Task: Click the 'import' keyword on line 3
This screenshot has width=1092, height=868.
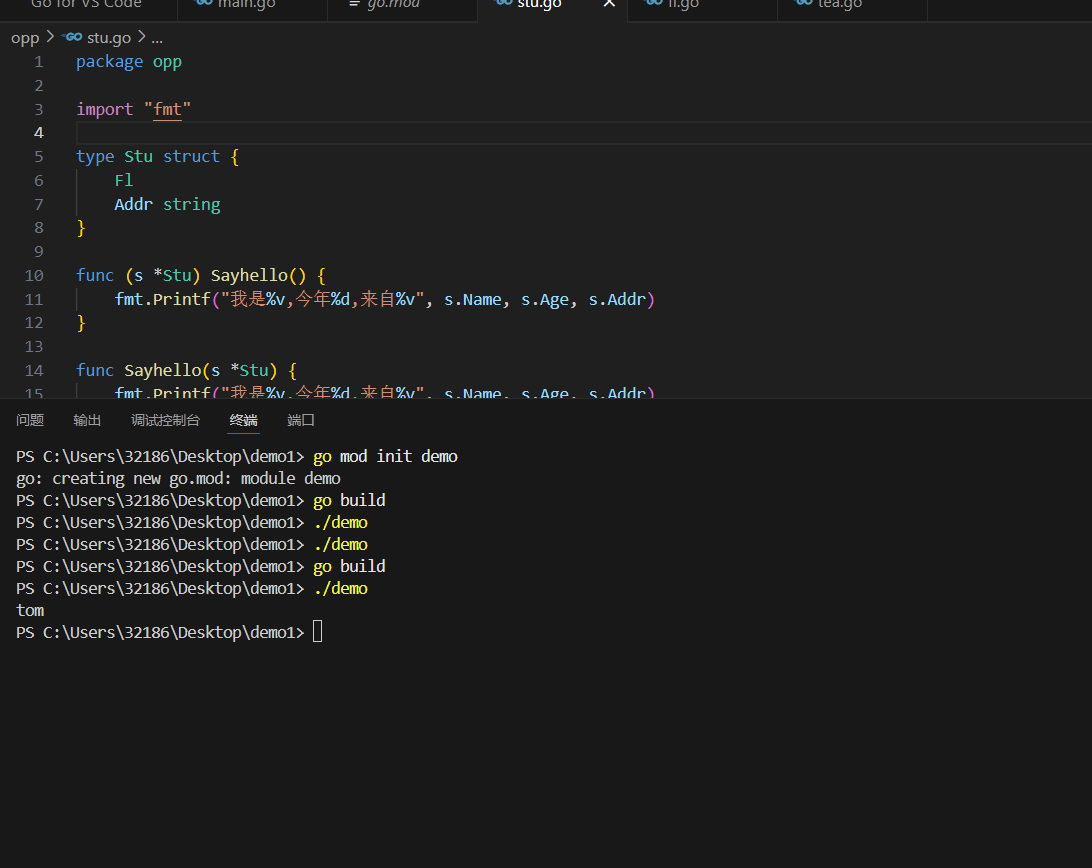Action: point(104,109)
